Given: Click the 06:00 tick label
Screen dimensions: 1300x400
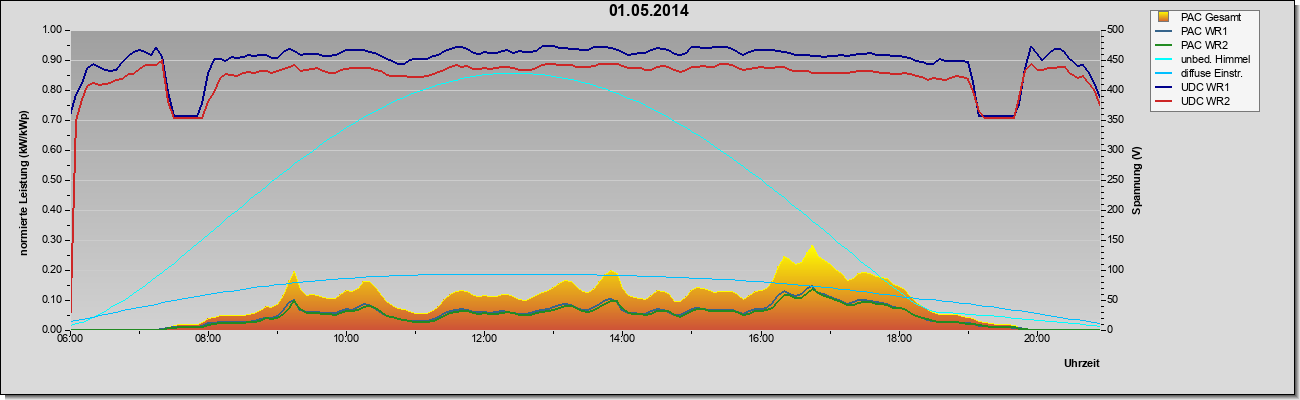Looking at the screenshot, I should (x=70, y=339).
